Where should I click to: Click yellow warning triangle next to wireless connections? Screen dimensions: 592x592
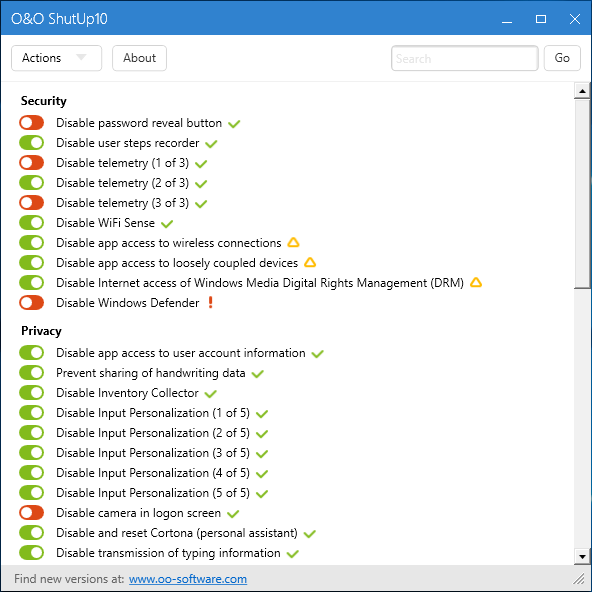(293, 242)
